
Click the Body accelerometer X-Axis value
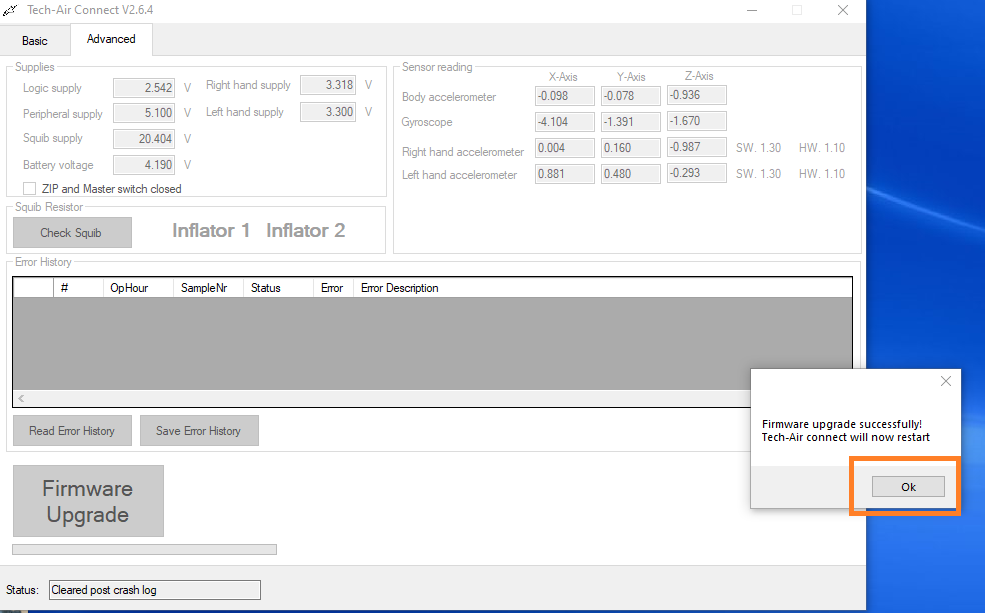point(565,96)
